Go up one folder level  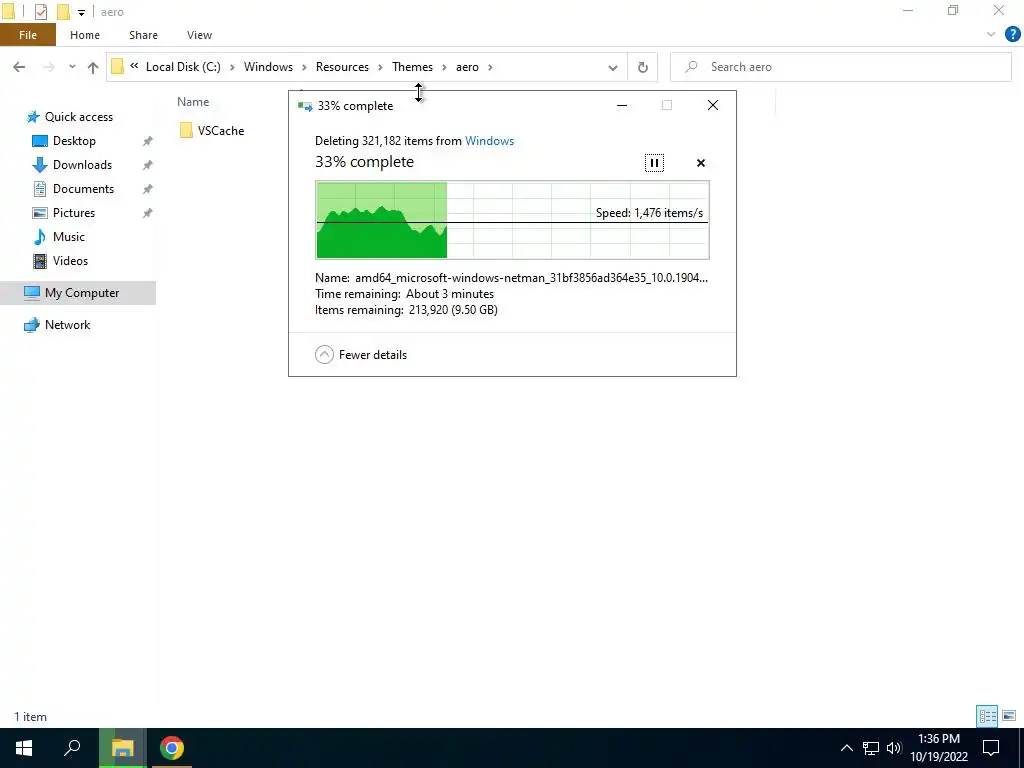point(93,67)
